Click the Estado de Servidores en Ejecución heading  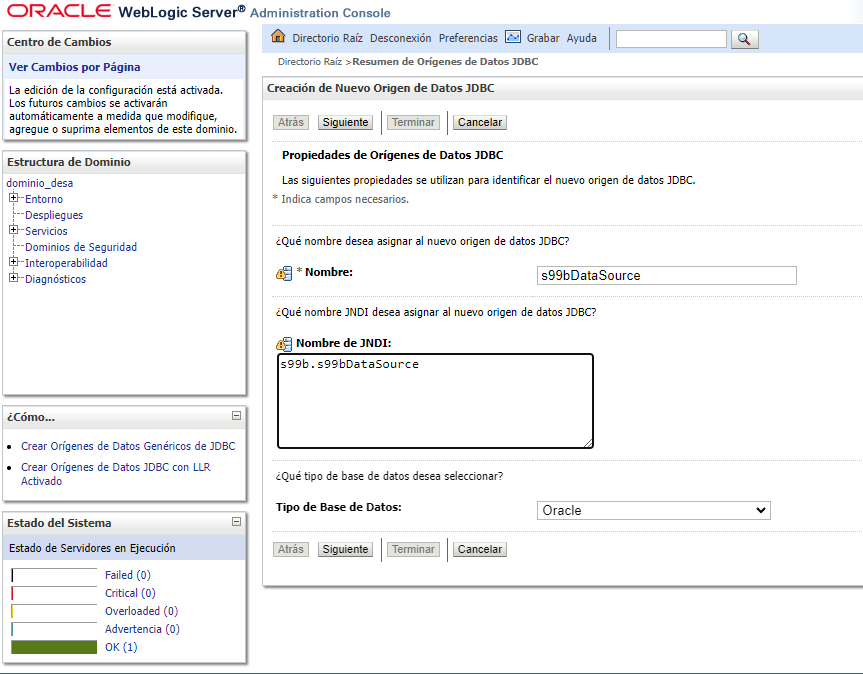click(92, 548)
